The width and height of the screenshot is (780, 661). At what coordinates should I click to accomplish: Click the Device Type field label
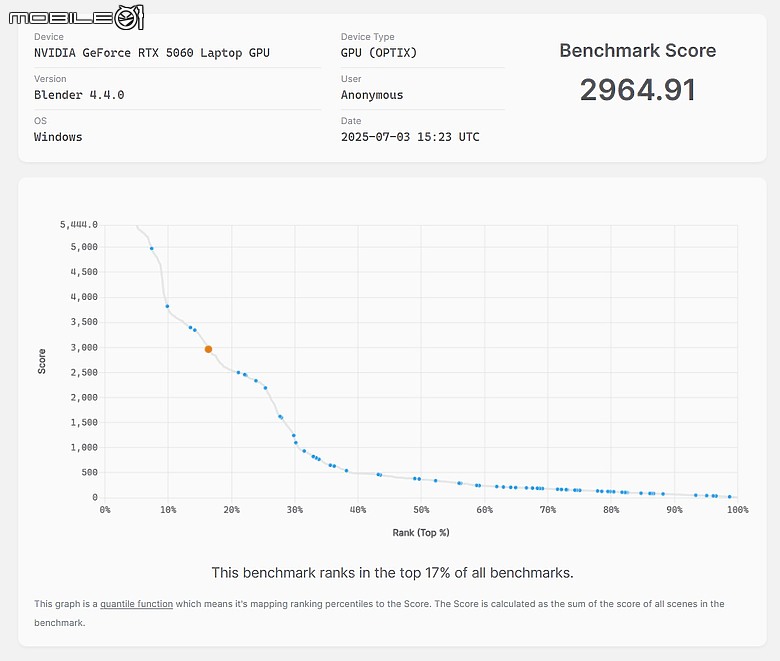point(368,37)
